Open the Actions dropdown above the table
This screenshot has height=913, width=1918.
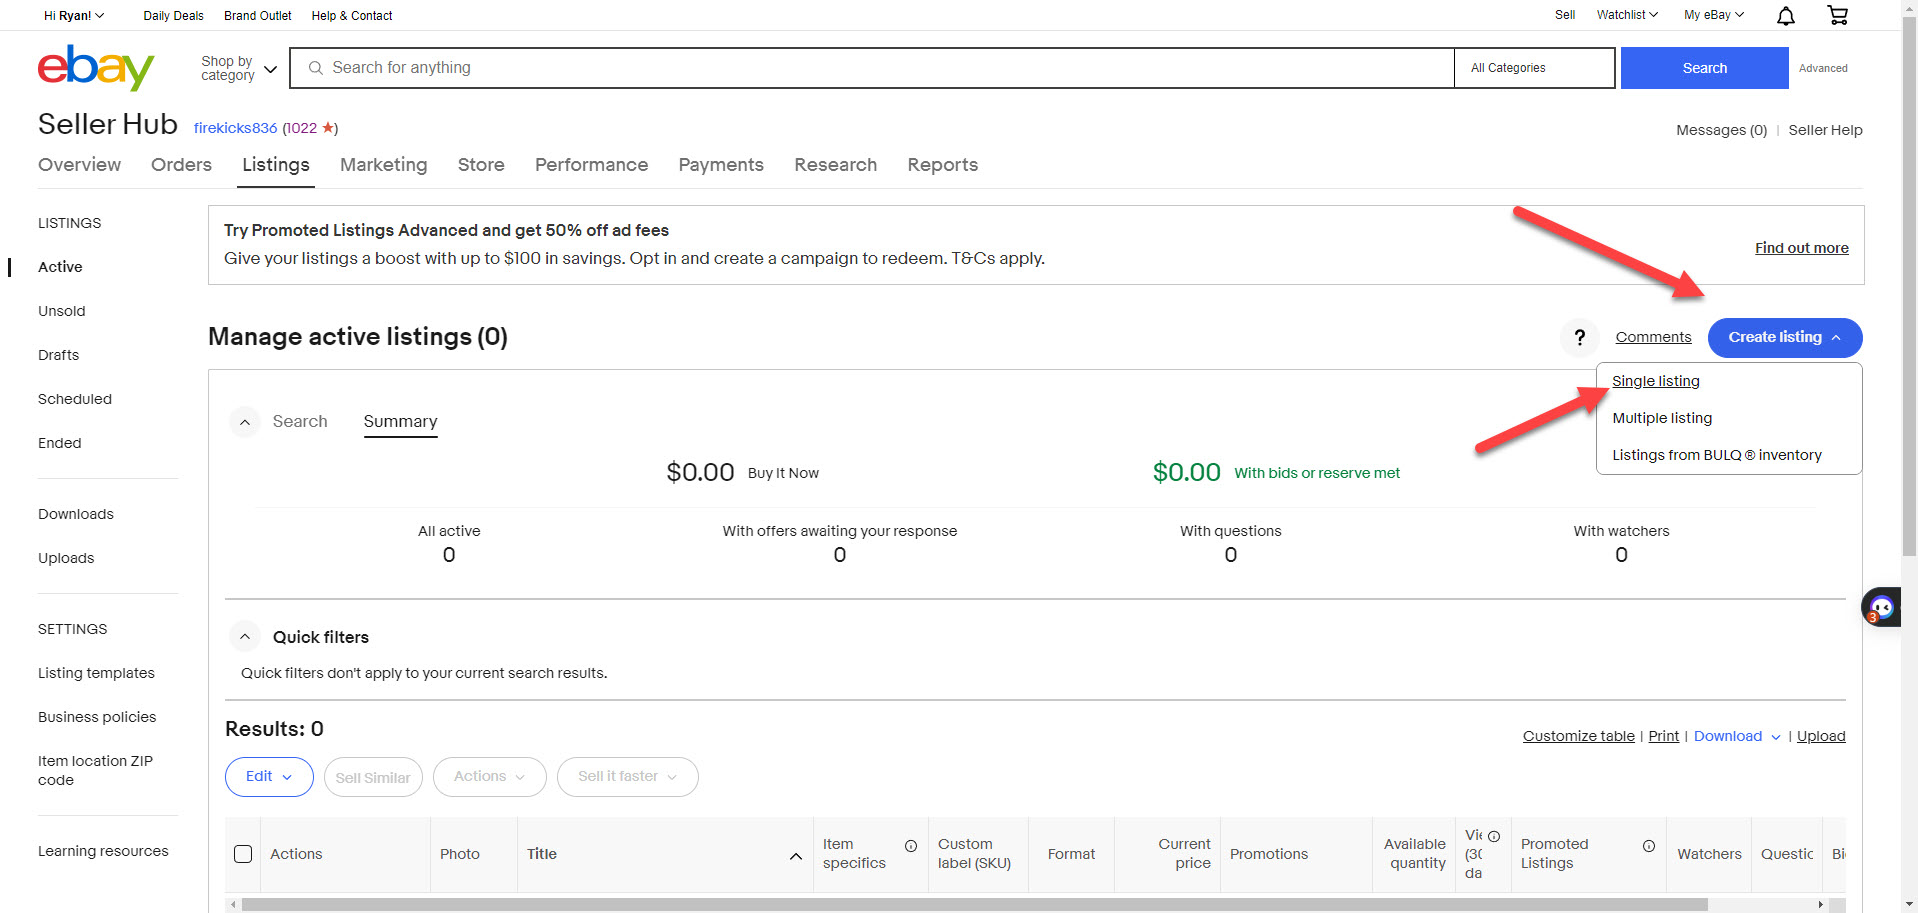pyautogui.click(x=490, y=777)
